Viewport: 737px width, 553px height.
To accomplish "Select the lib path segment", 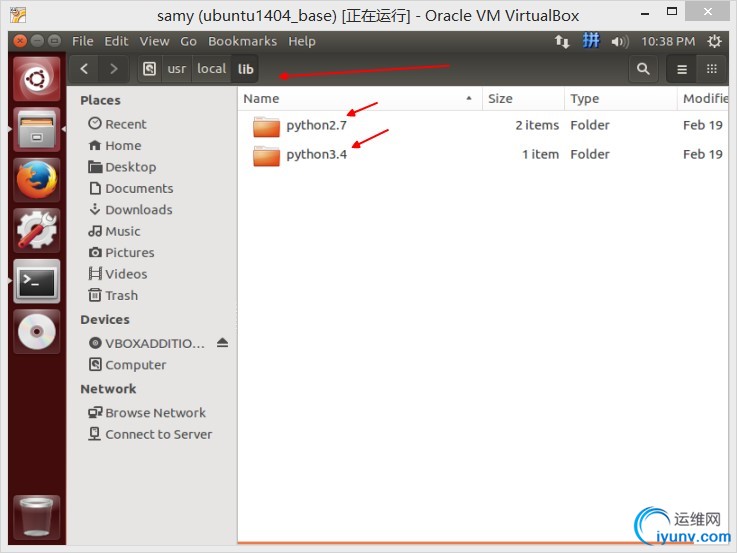I will 245,69.
